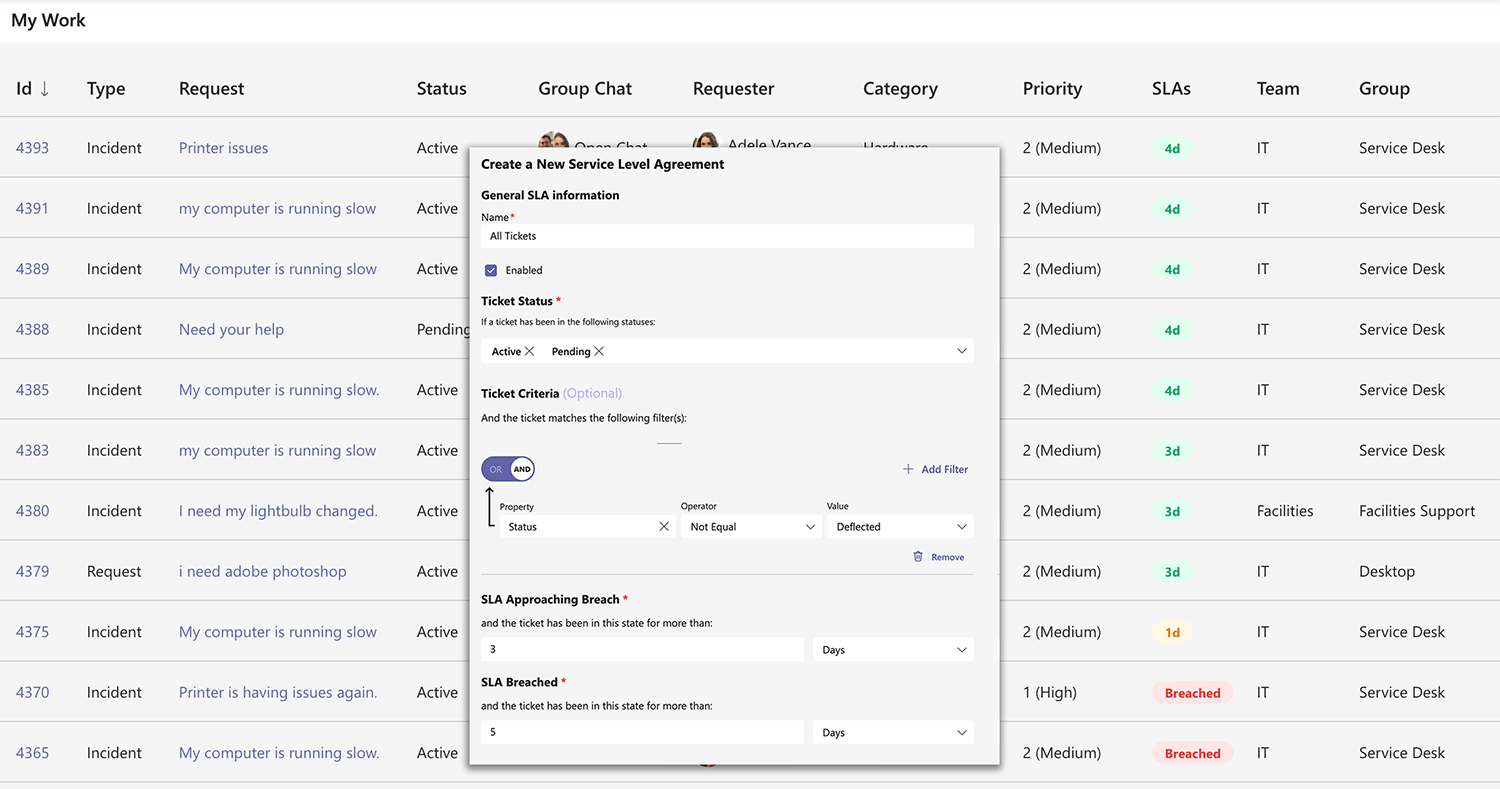The image size is (1500, 789).
Task: Sort by Id column arrow
Action: pyautogui.click(x=44, y=89)
